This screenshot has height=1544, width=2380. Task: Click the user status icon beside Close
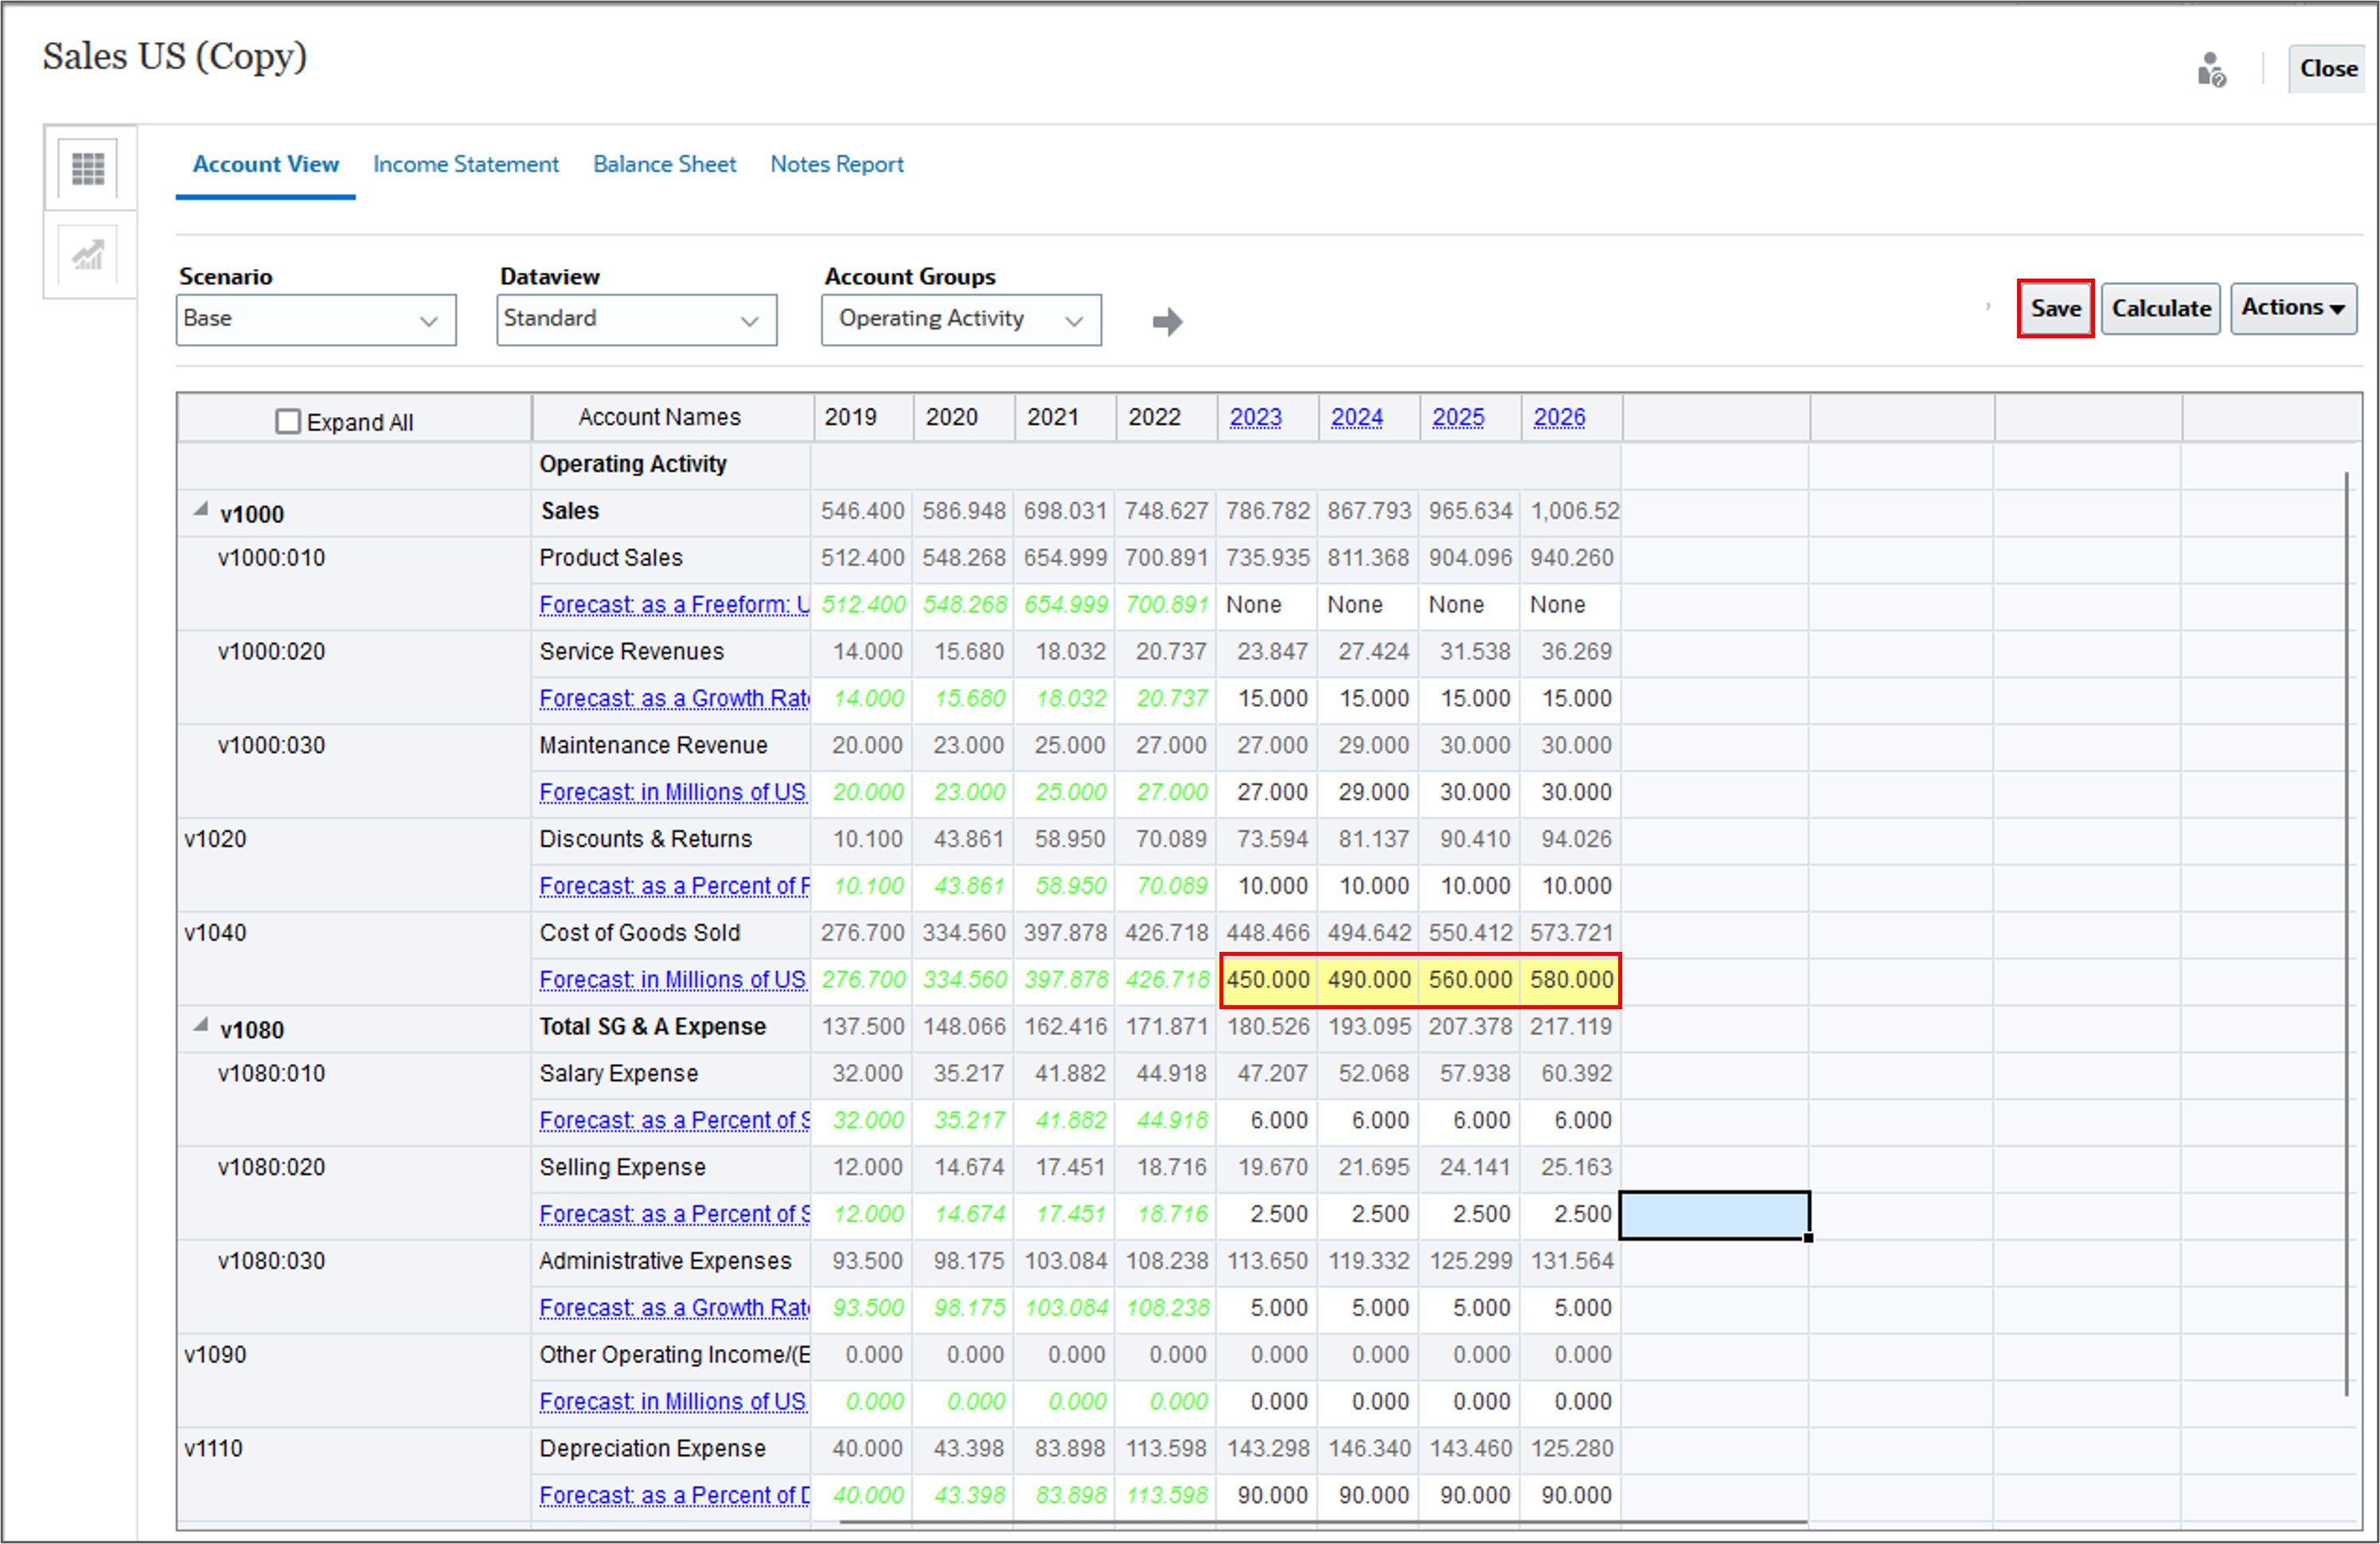click(x=2211, y=70)
